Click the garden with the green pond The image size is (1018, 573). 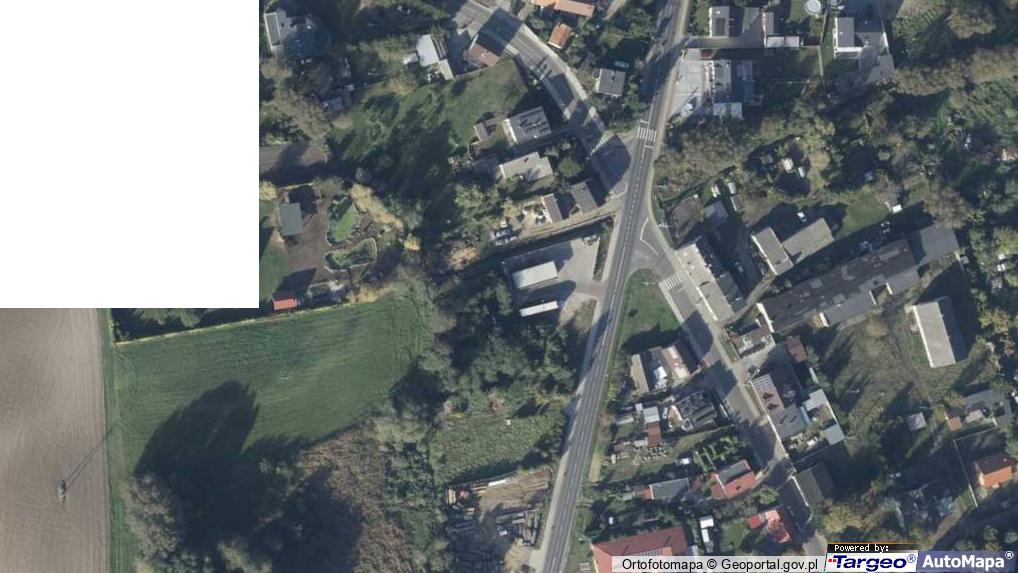point(343,221)
